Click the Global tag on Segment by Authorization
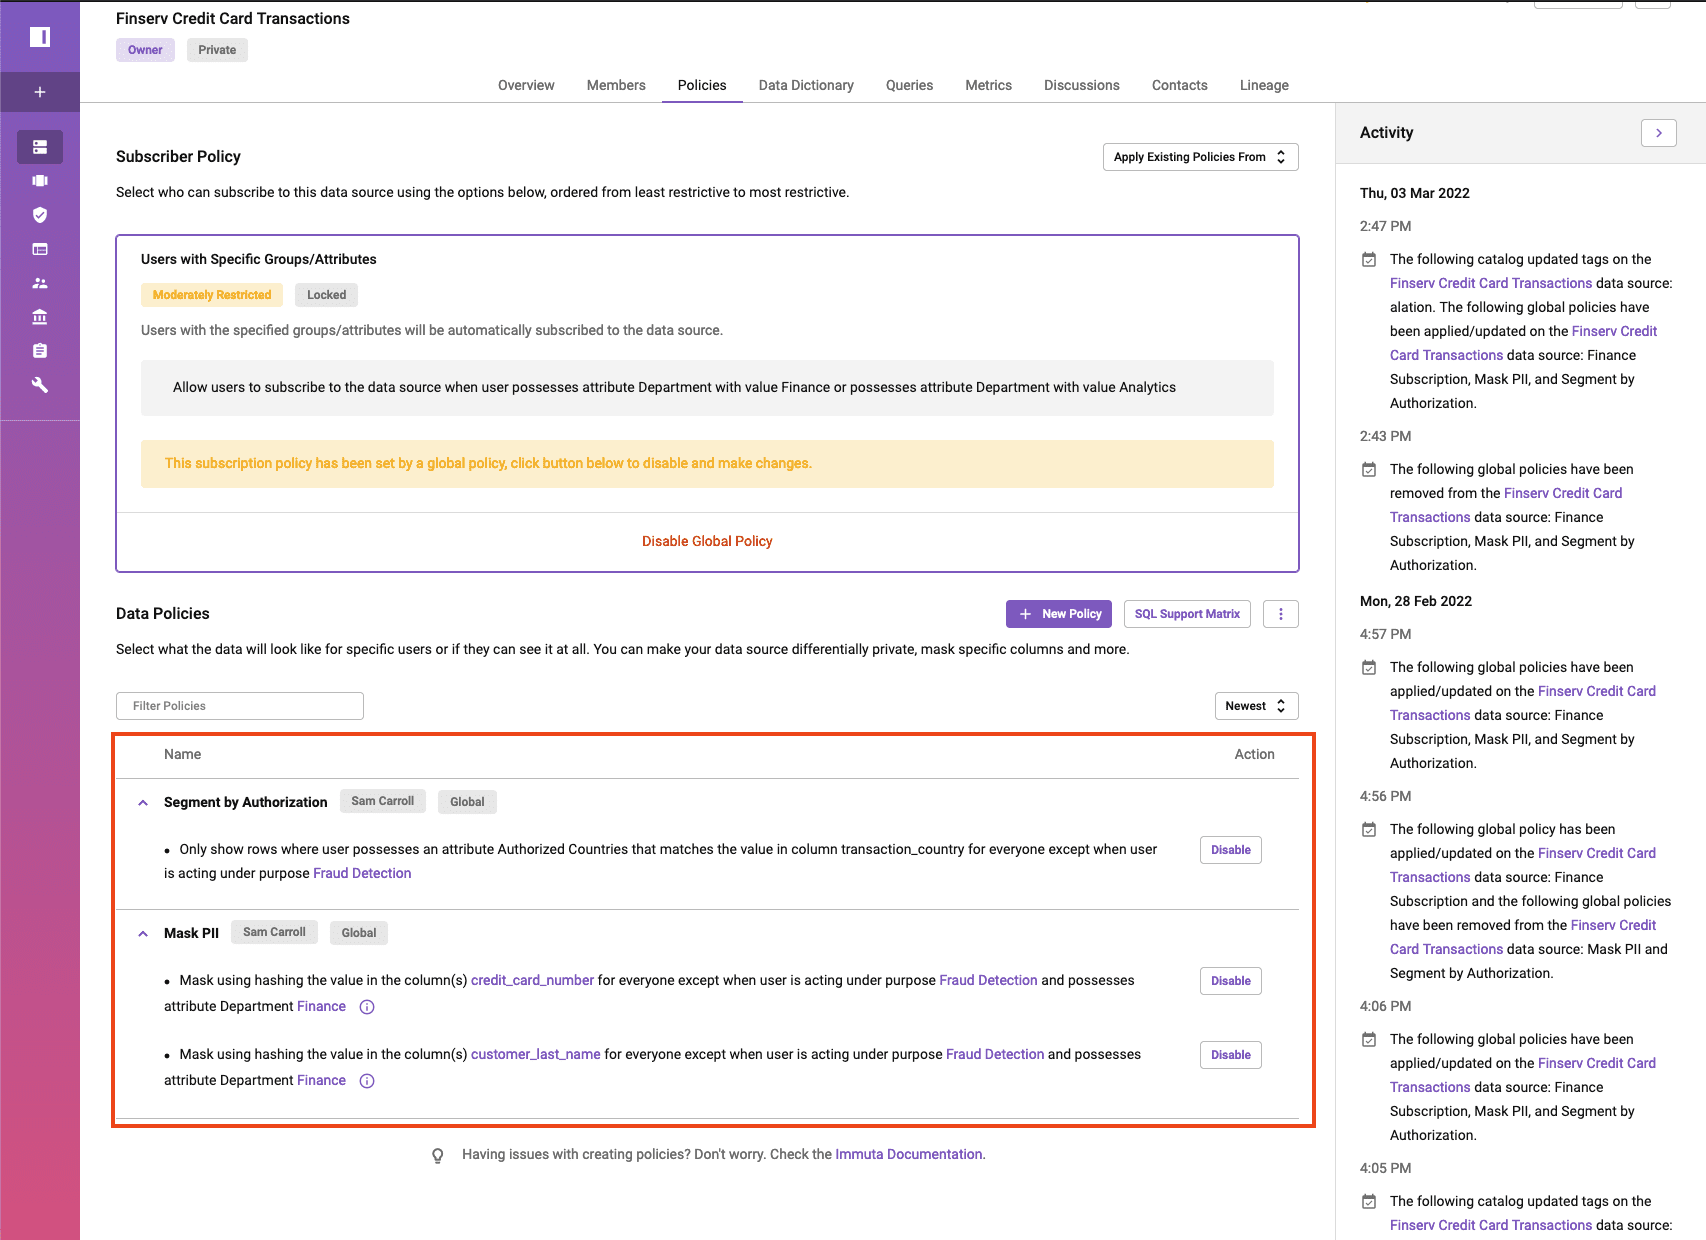Screen dimensions: 1706x1240 coord(467,802)
